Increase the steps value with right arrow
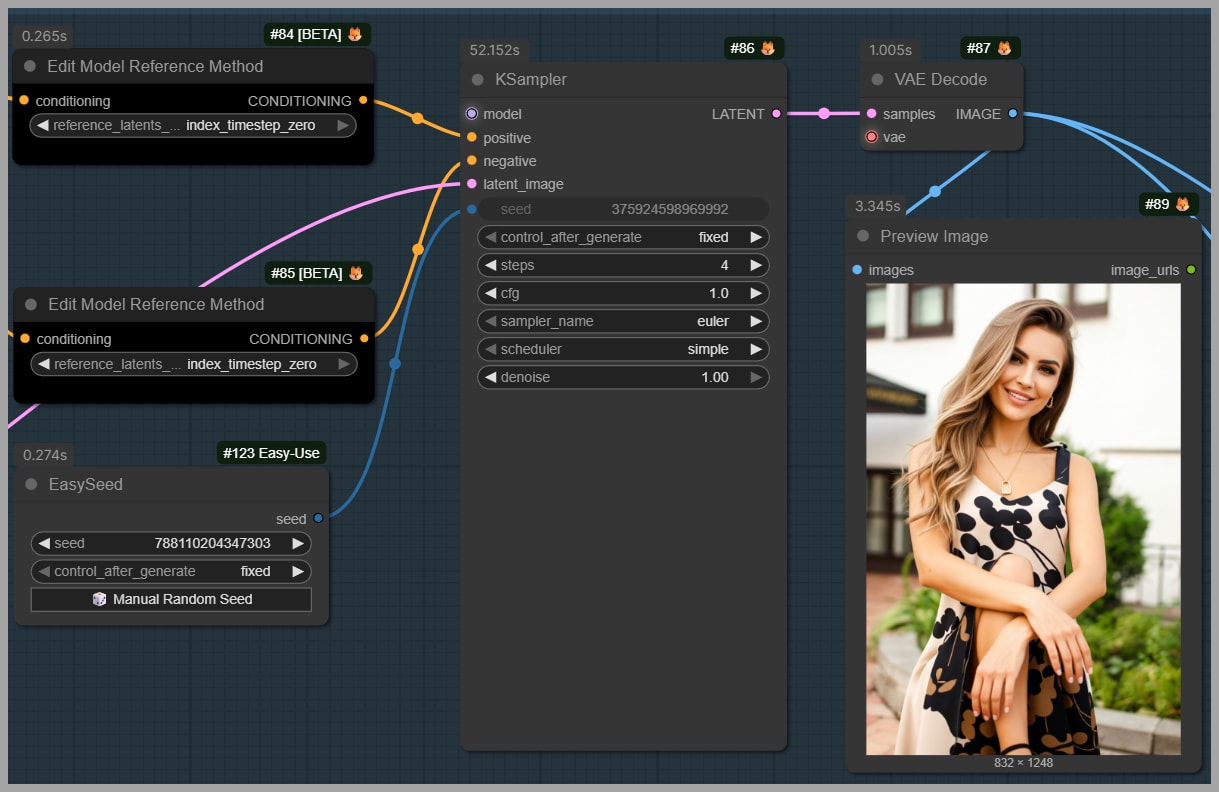This screenshot has height=792, width=1219. coord(756,265)
